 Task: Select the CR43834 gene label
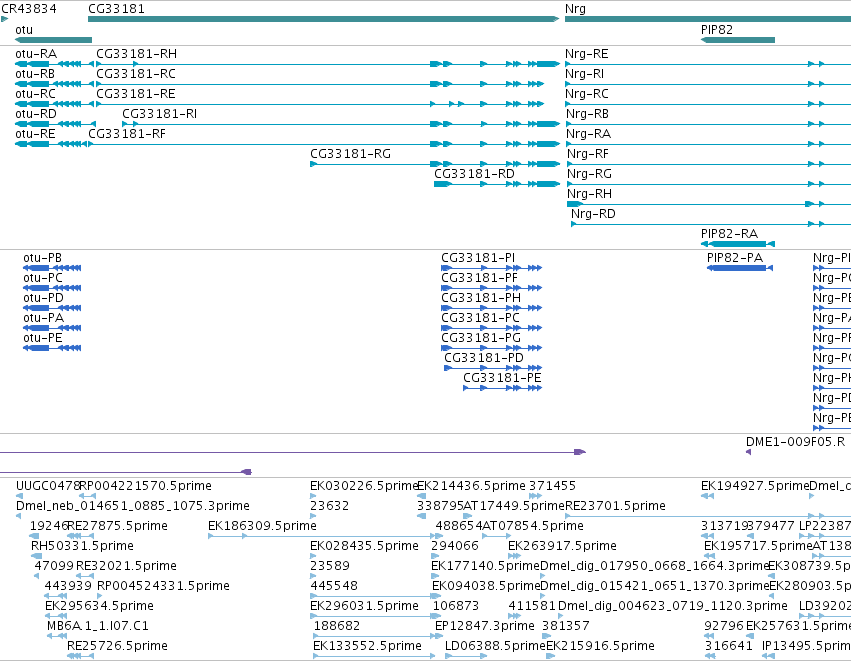(29, 9)
